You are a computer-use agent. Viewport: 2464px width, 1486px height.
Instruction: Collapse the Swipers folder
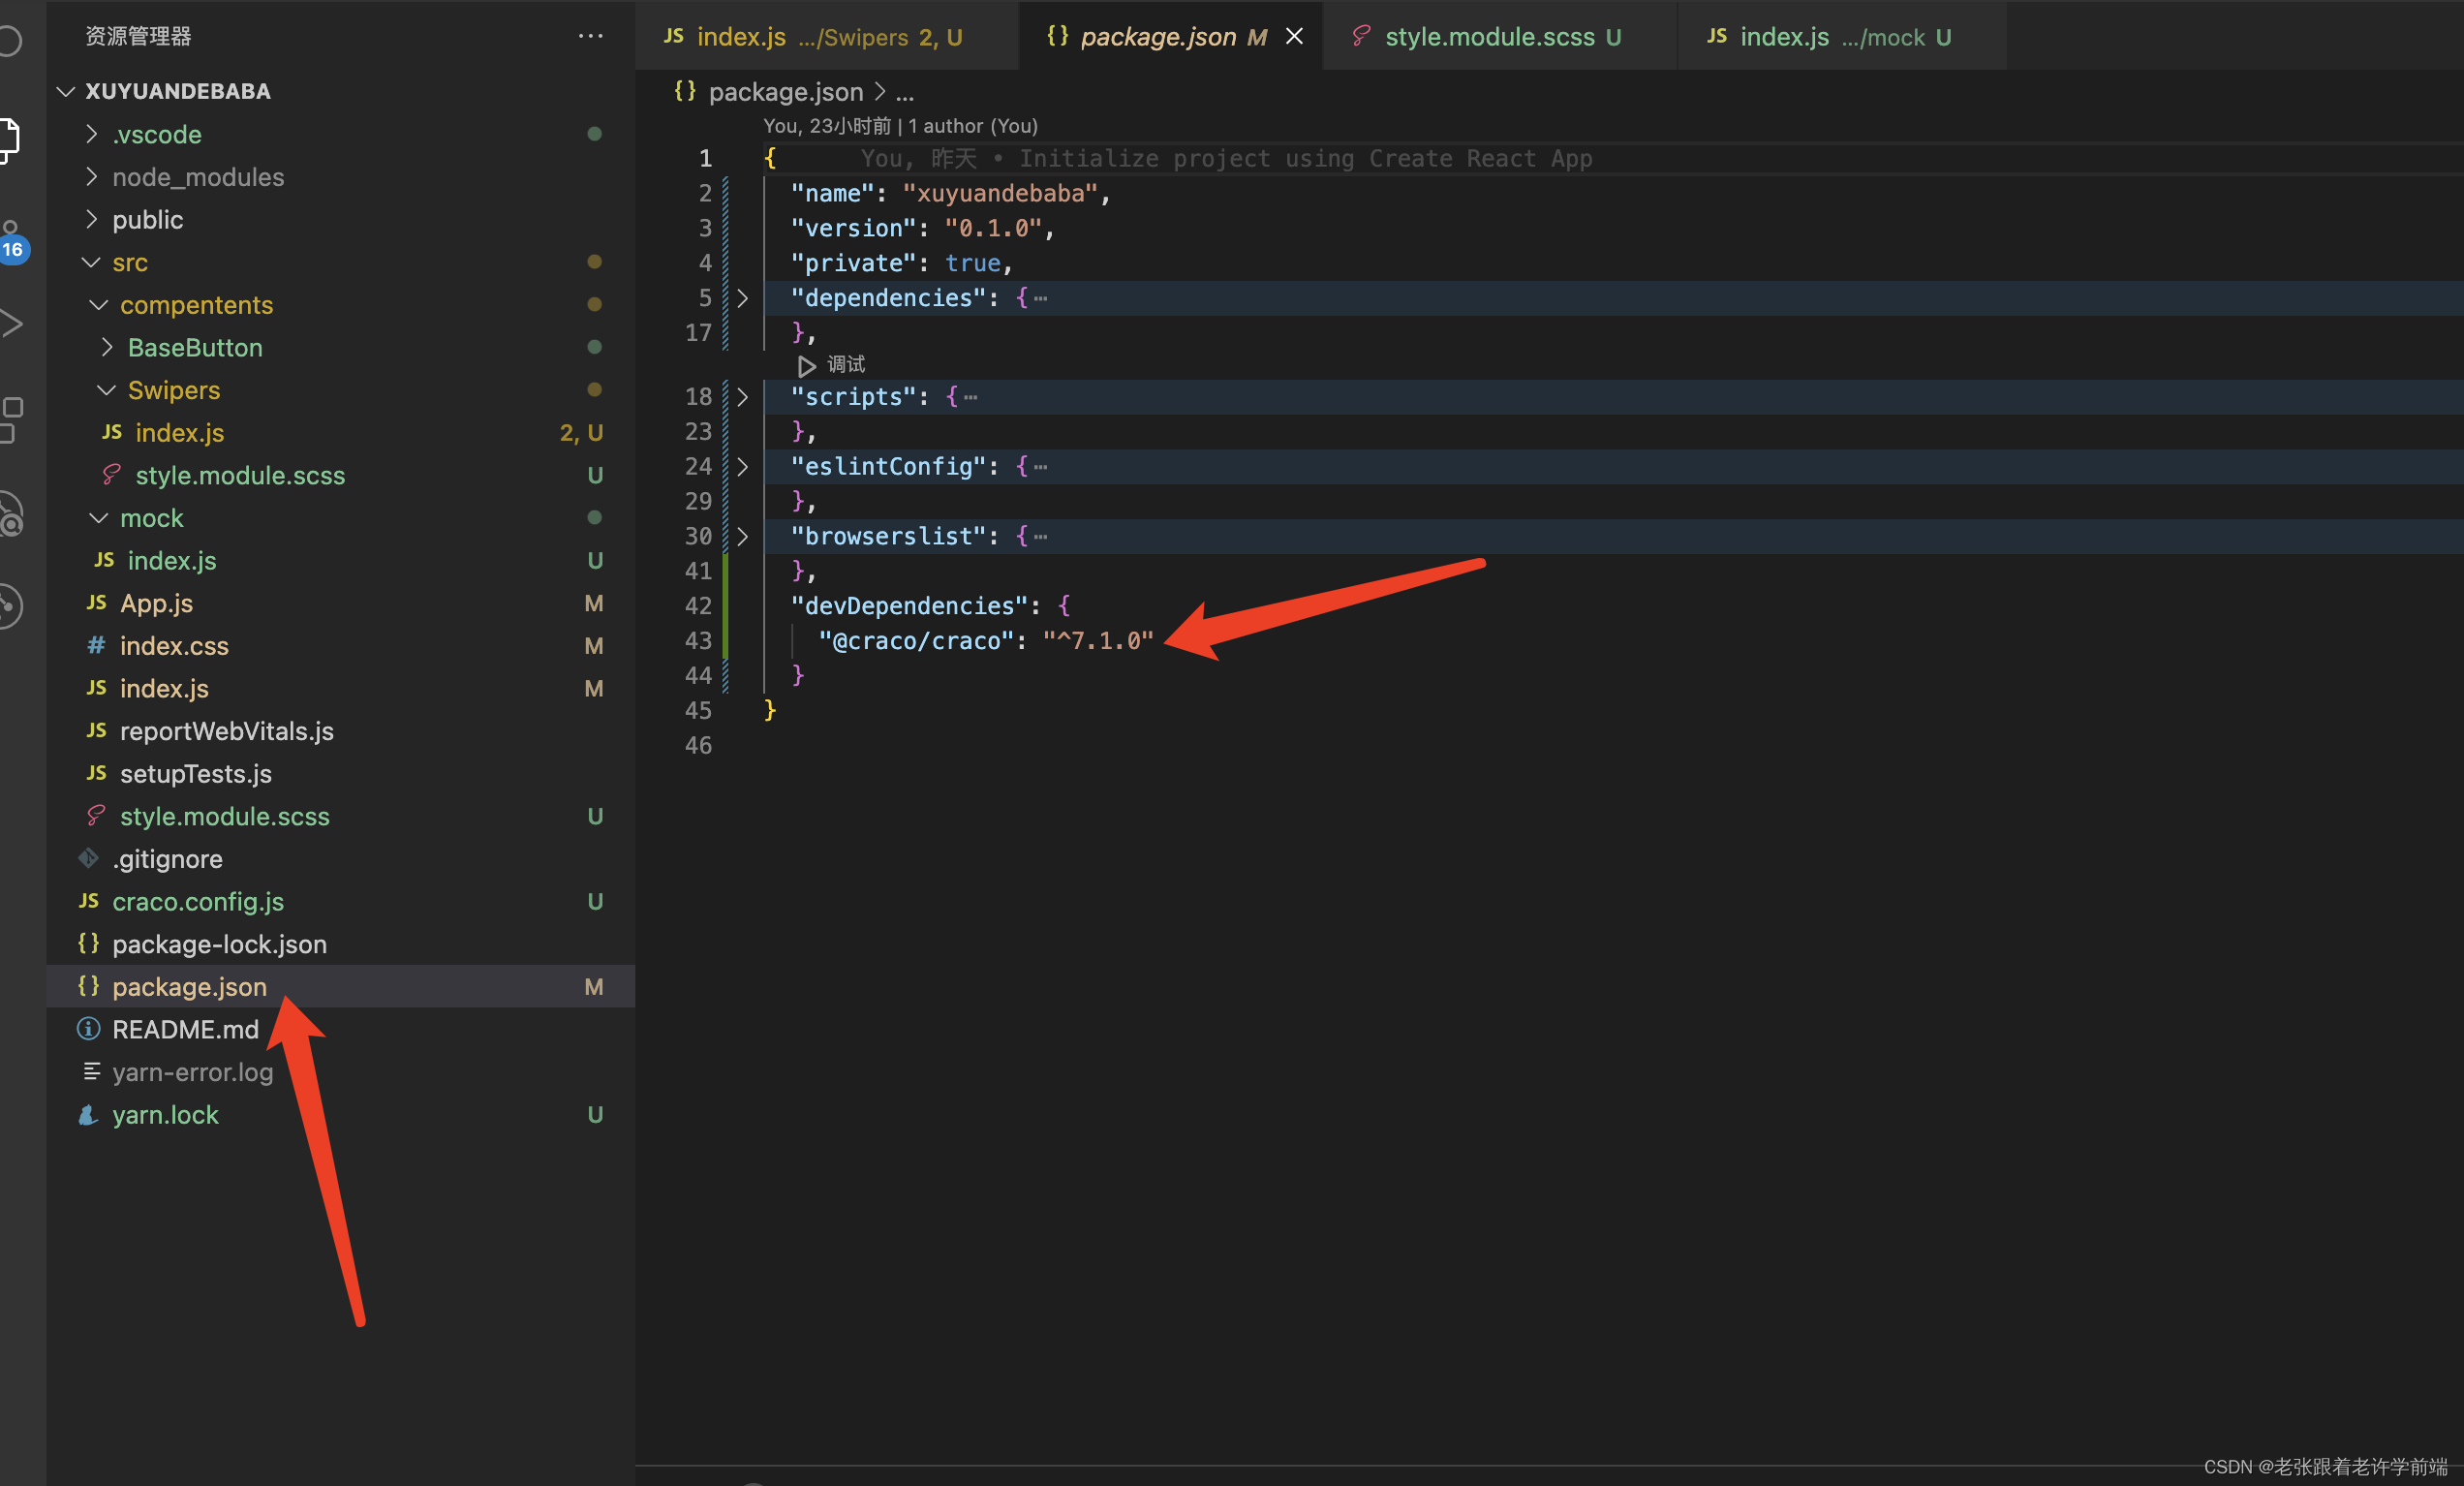click(173, 390)
